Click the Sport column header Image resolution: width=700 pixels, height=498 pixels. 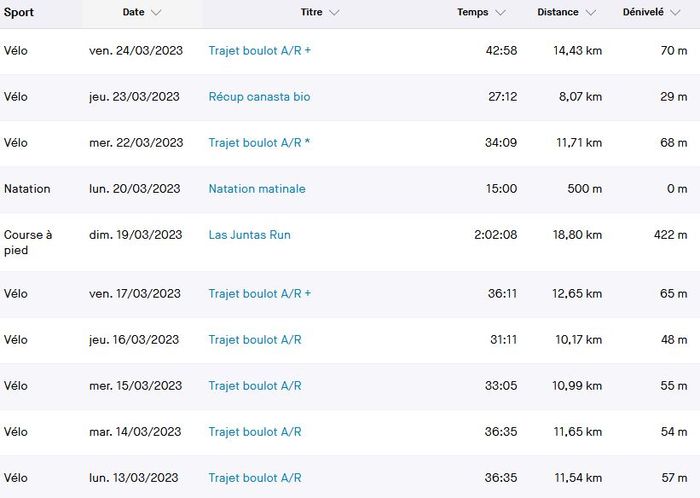[19, 13]
